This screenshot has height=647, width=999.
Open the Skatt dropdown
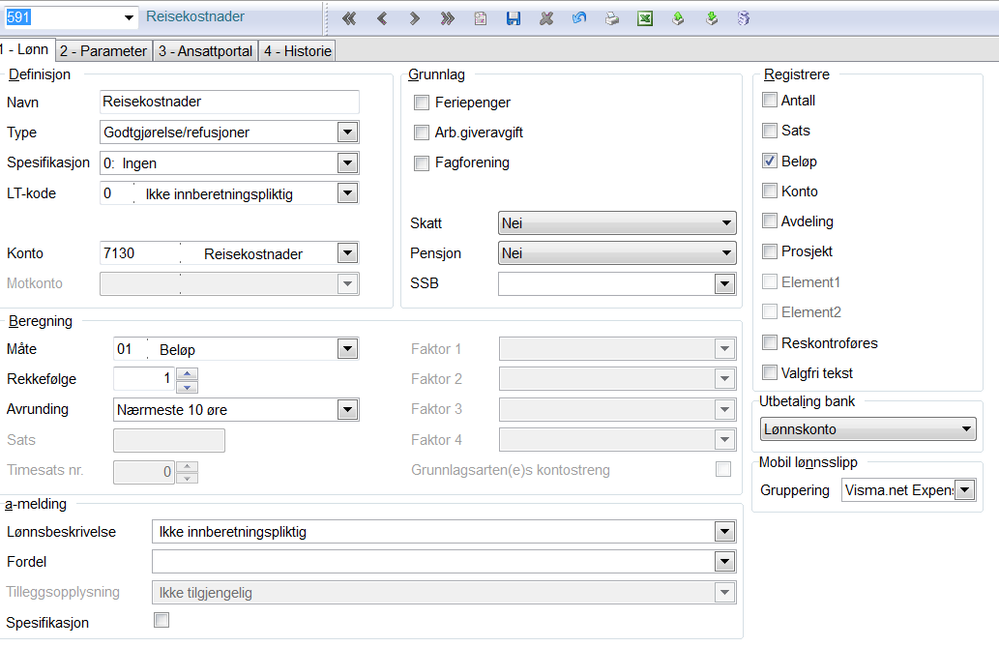click(x=726, y=223)
